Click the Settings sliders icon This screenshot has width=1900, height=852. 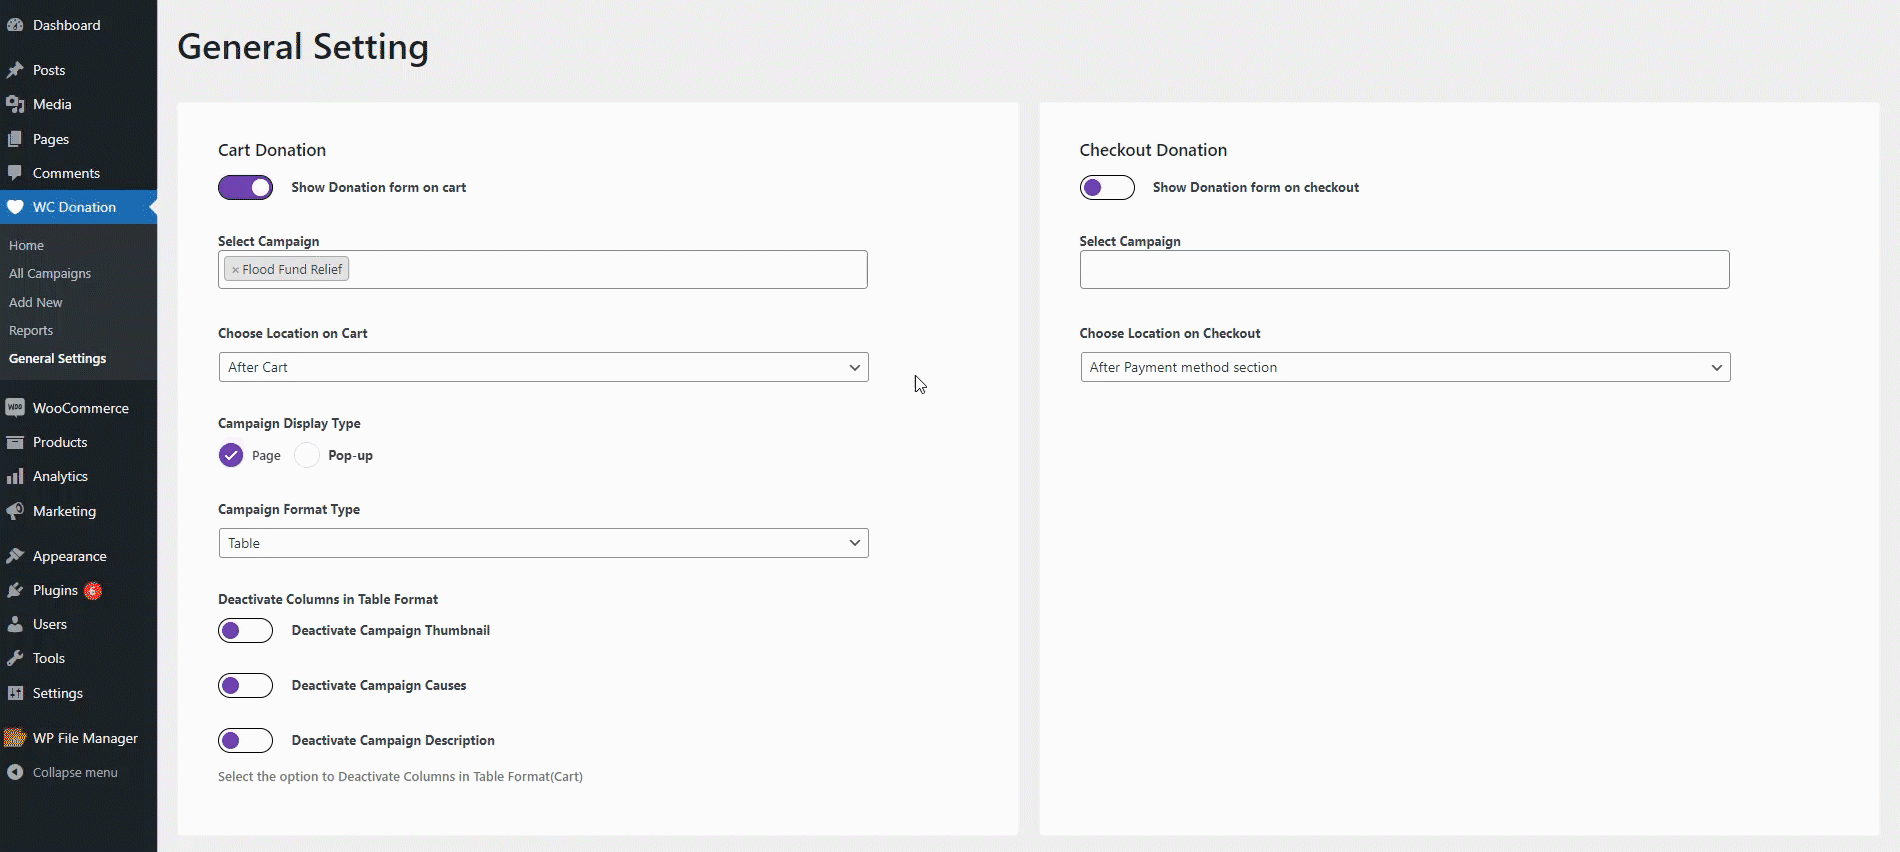(15, 693)
